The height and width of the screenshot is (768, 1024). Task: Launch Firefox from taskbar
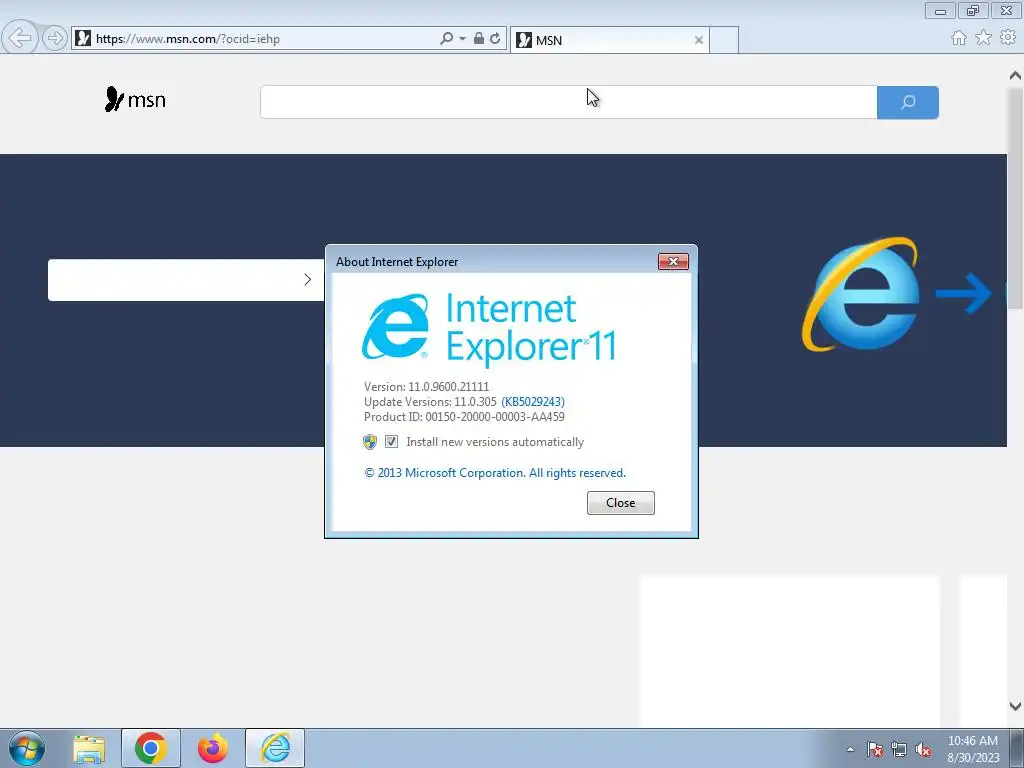213,748
